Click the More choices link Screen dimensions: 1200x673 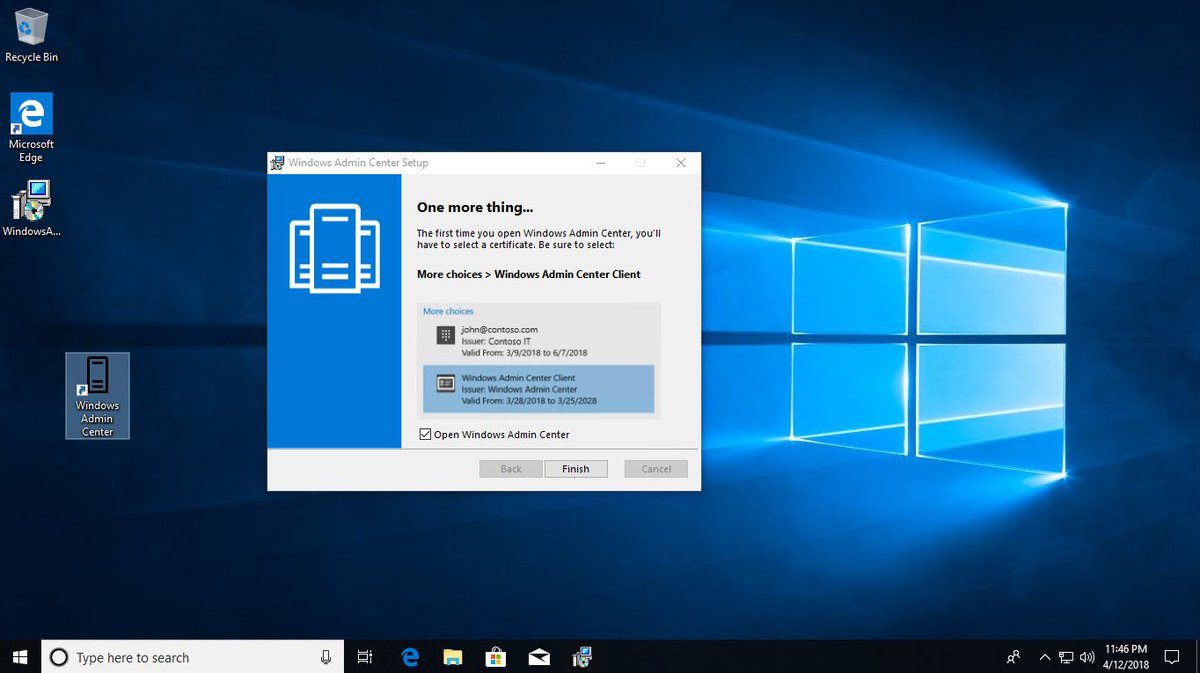click(x=448, y=311)
